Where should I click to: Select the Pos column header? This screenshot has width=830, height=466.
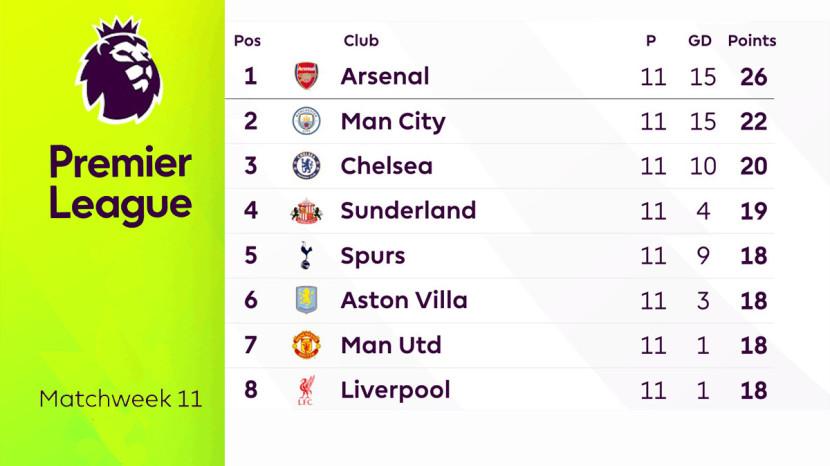click(x=247, y=41)
